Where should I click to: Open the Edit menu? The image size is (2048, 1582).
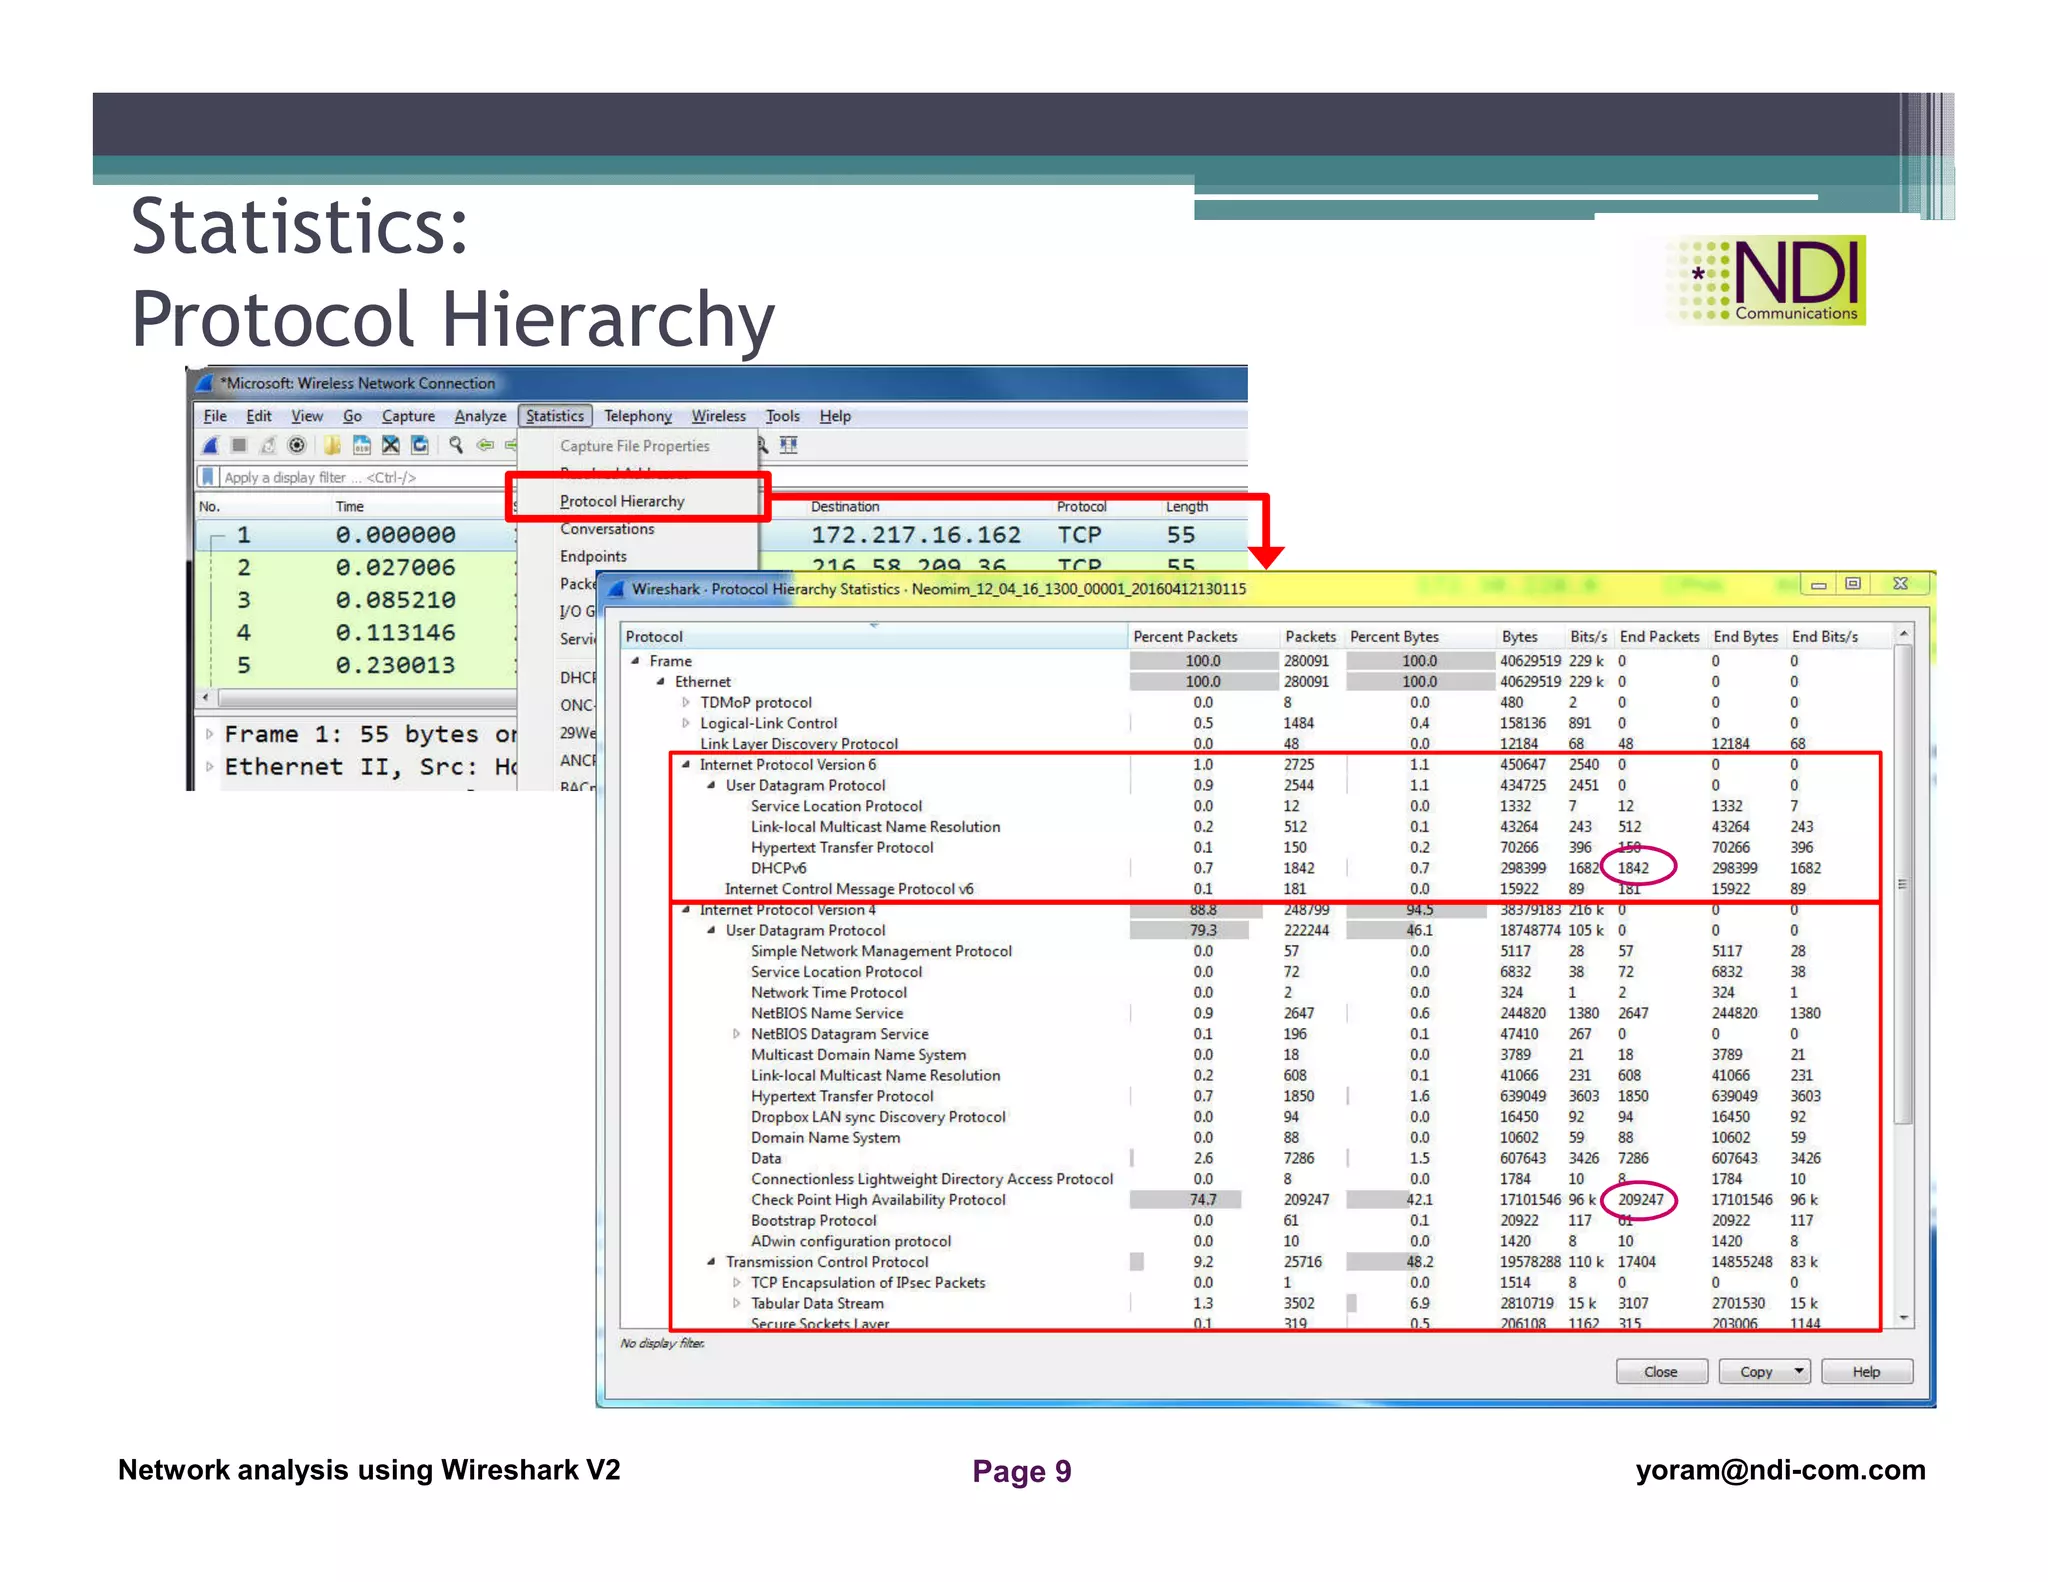click(x=259, y=416)
